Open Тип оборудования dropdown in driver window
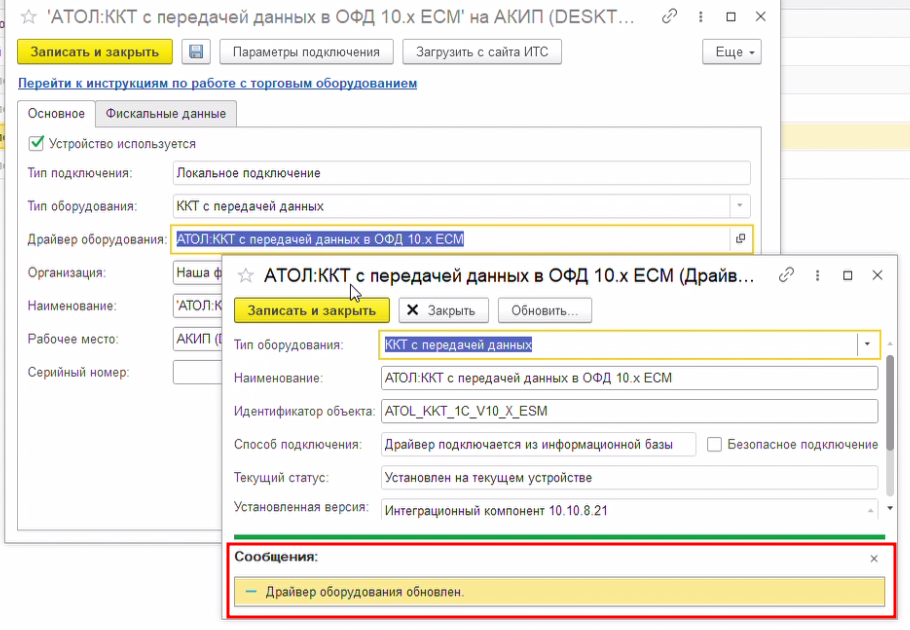 (x=867, y=345)
